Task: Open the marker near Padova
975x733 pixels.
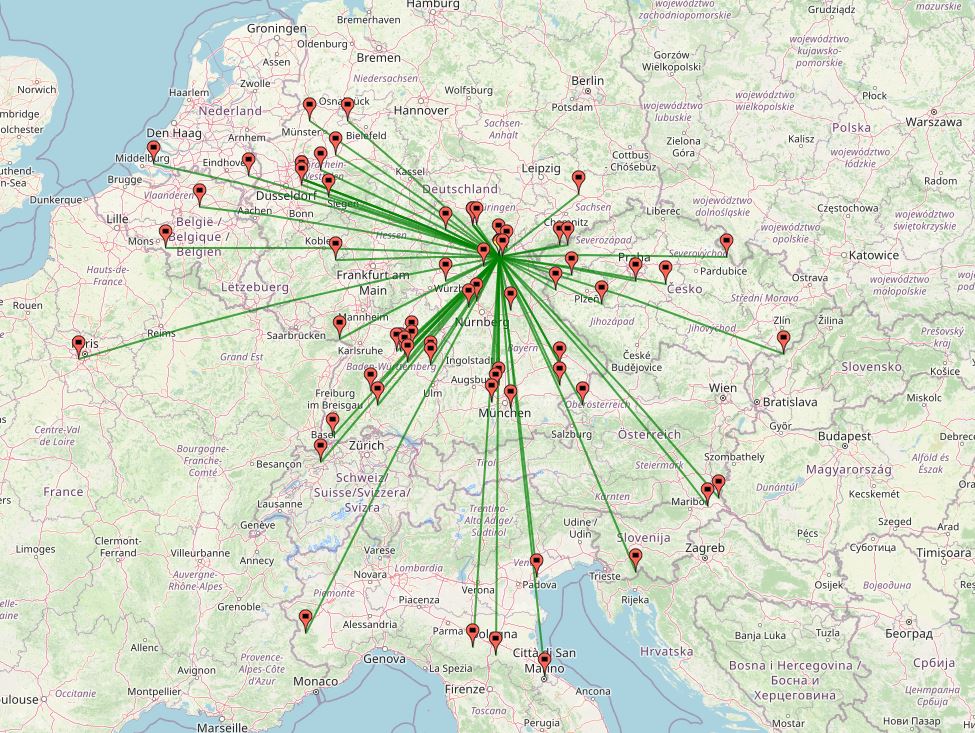Action: click(x=537, y=563)
